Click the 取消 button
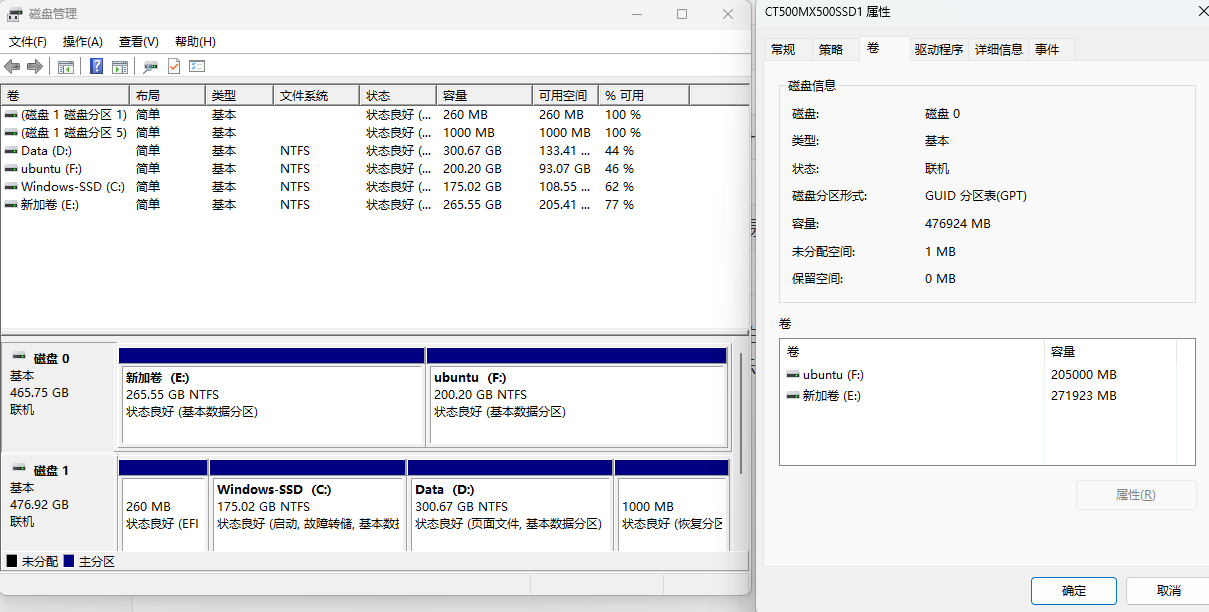 click(1168, 591)
